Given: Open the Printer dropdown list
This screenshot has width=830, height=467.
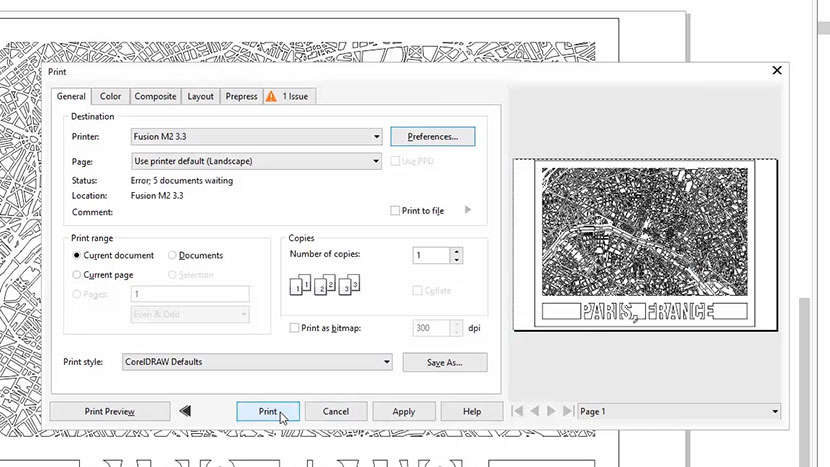Looking at the screenshot, I should (376, 136).
